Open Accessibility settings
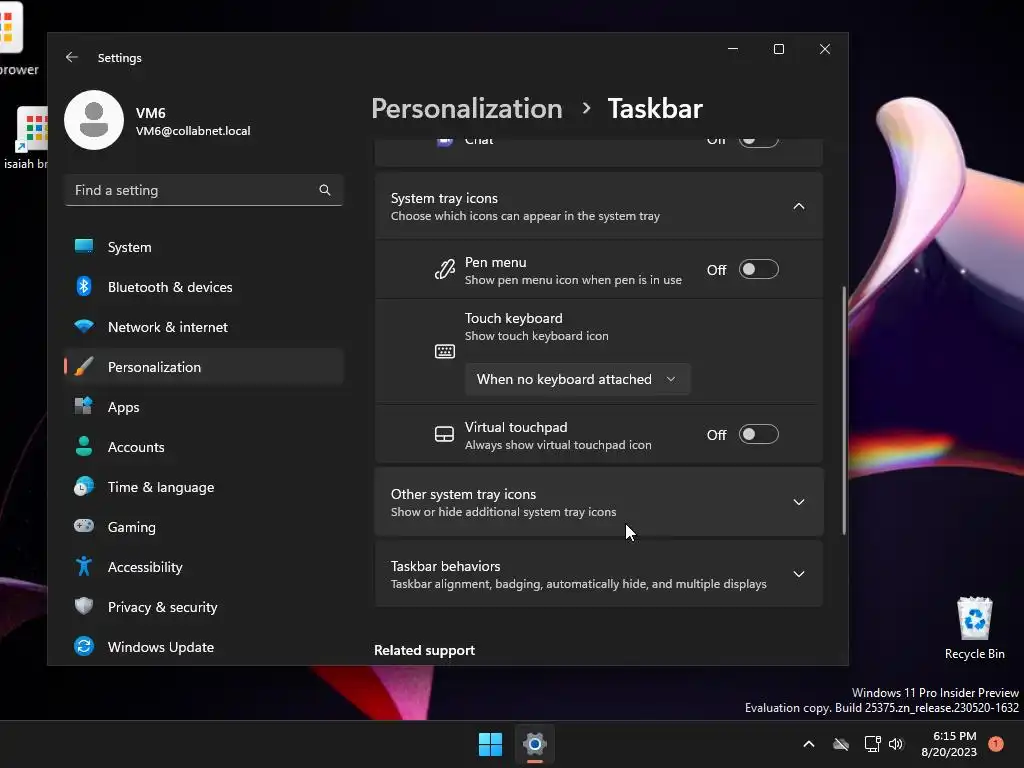Image resolution: width=1024 pixels, height=768 pixels. (x=204, y=567)
